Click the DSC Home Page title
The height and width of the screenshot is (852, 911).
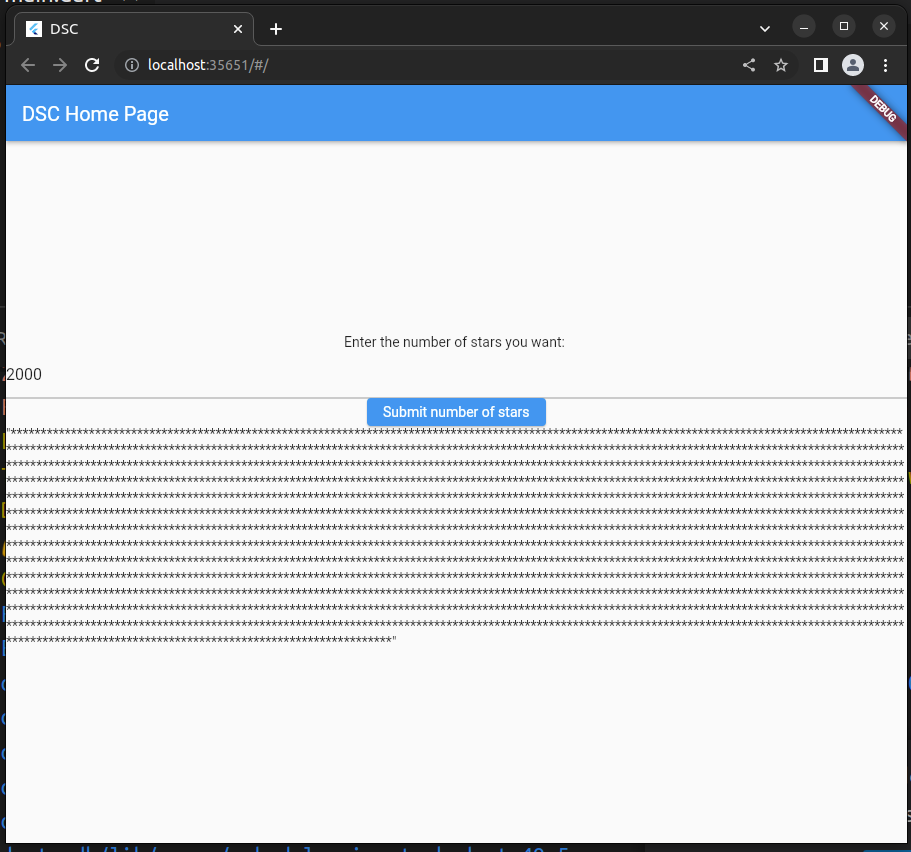[x=95, y=114]
